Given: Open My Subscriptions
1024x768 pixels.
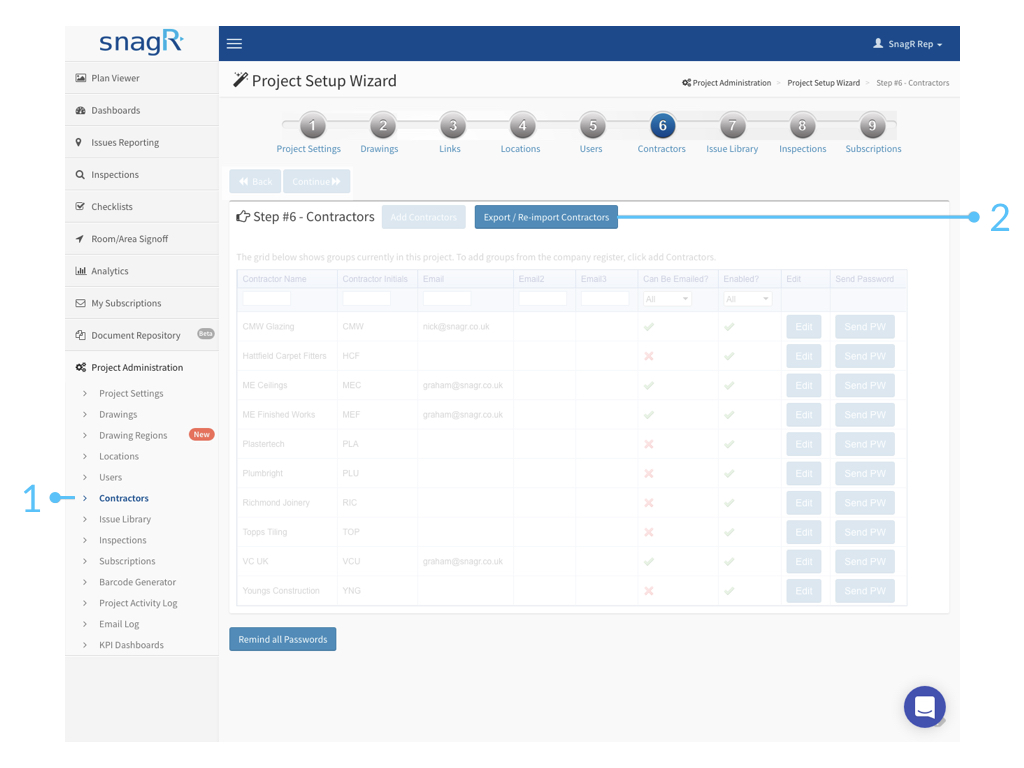Looking at the screenshot, I should [142, 303].
